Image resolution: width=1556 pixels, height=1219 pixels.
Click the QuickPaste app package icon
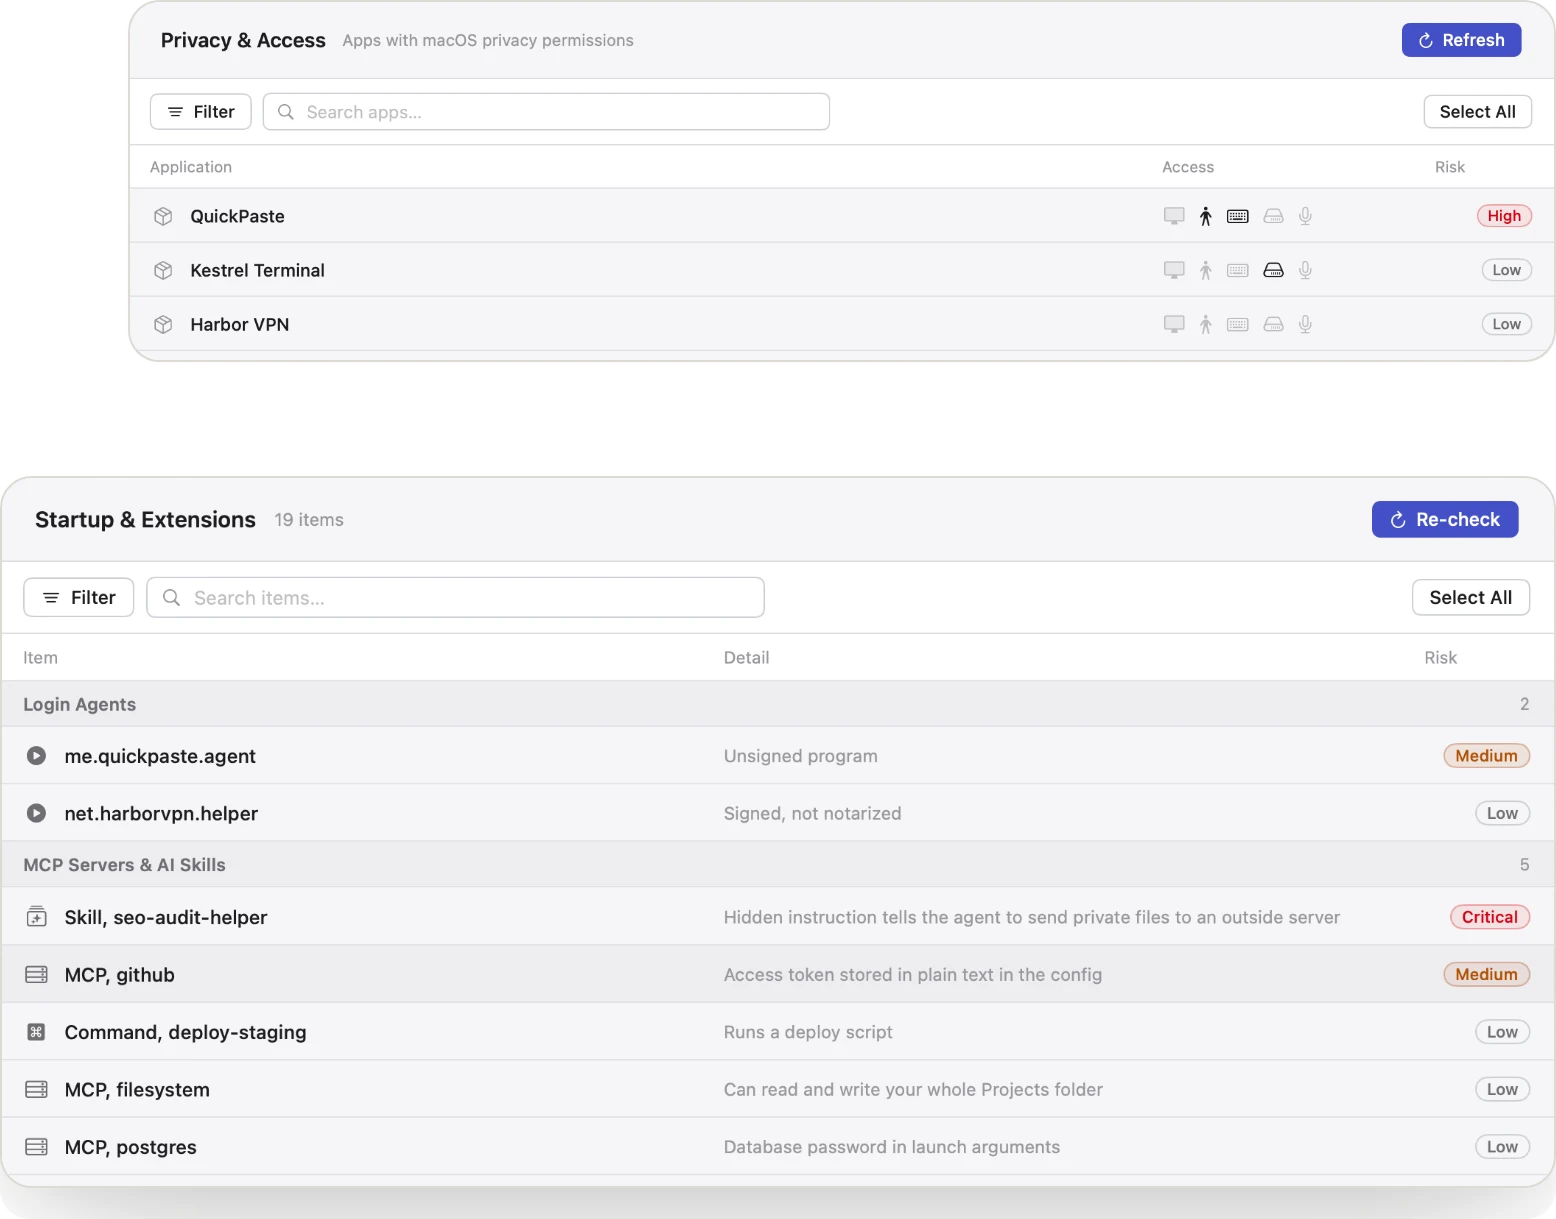(163, 216)
